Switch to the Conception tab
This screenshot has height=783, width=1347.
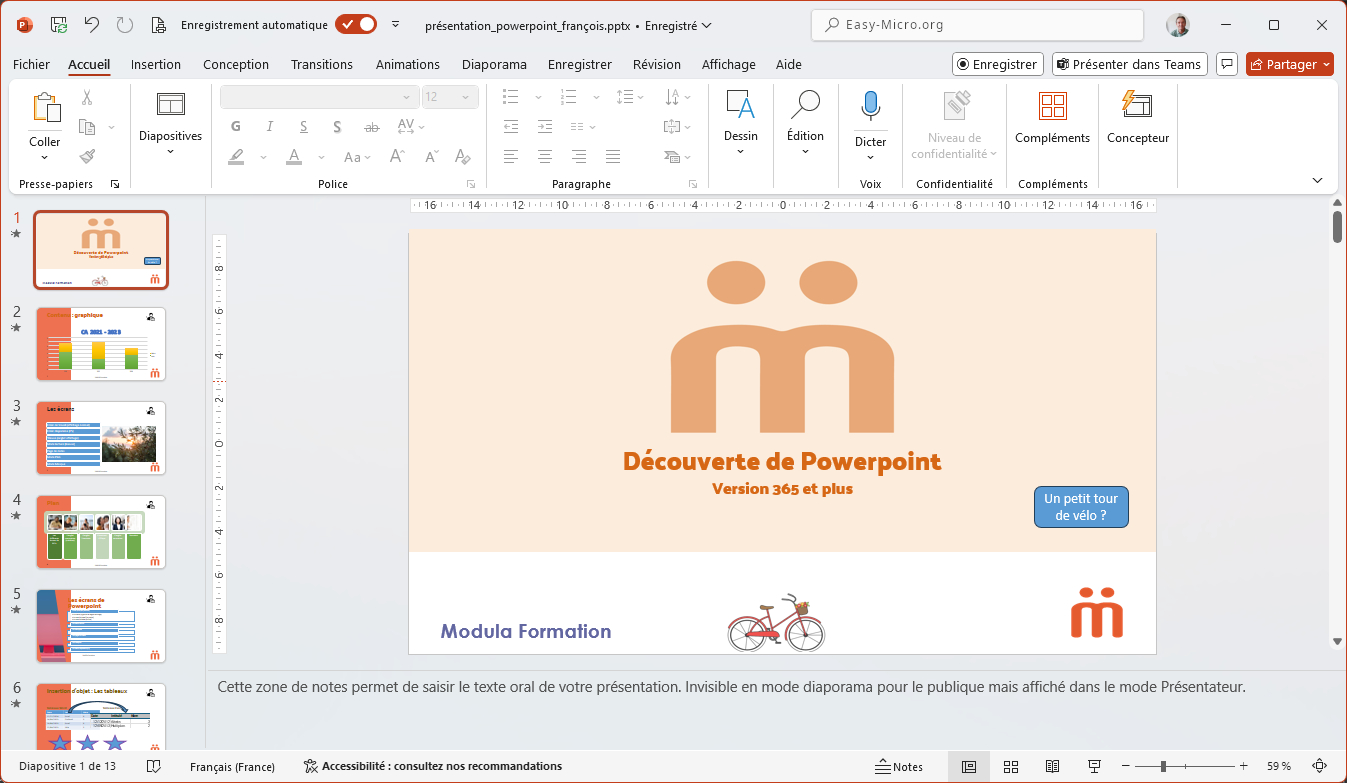click(x=236, y=64)
